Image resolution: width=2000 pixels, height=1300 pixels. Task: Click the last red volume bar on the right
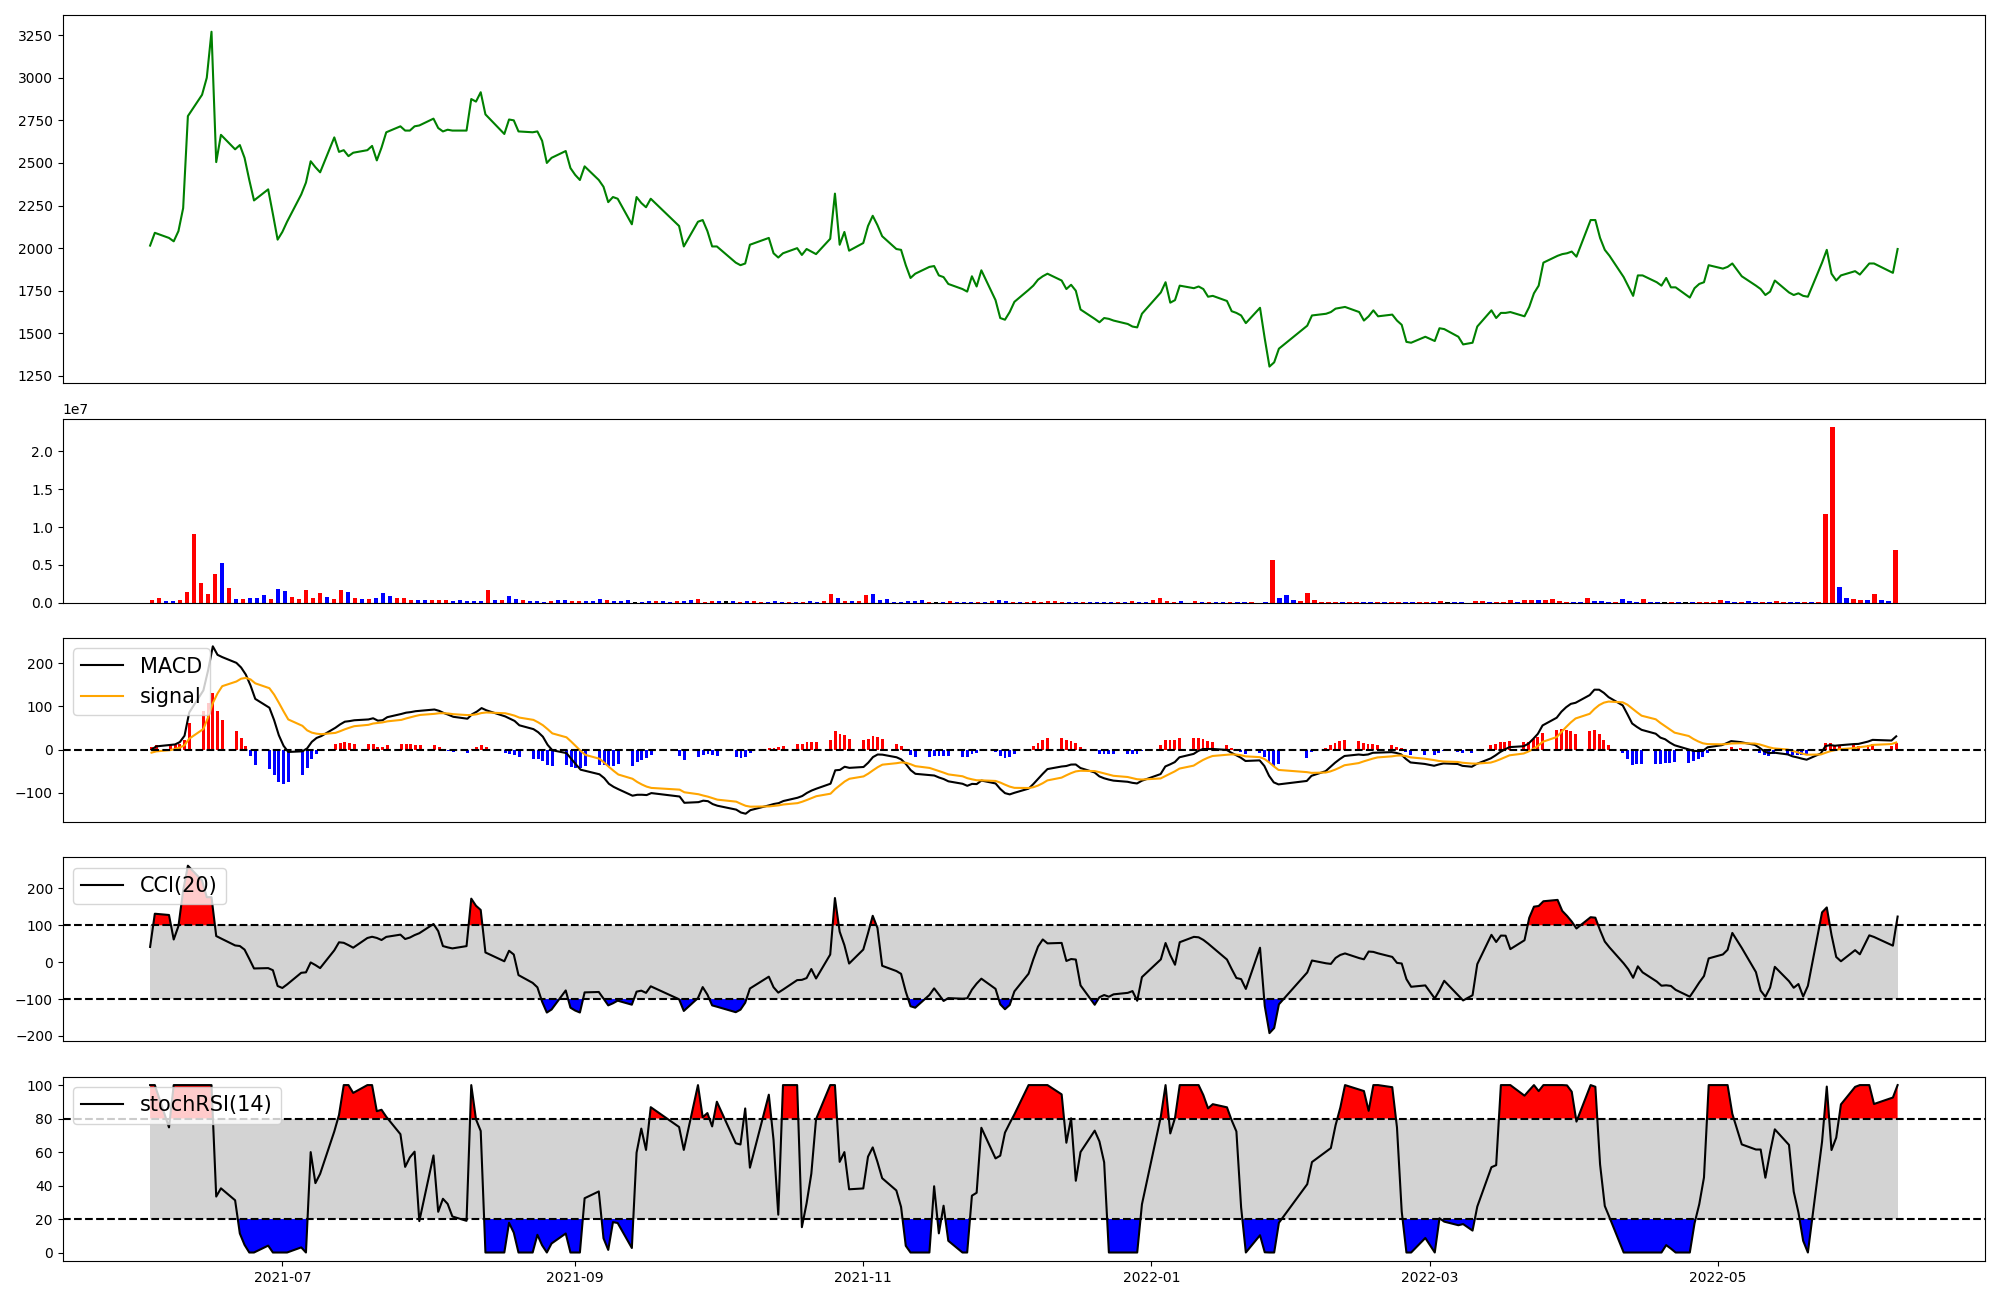pyautogui.click(x=1895, y=577)
